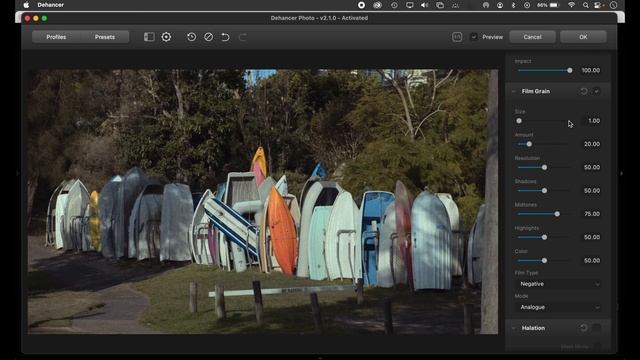Edit the Highlights value field
The image size is (640, 360).
tap(592, 237)
